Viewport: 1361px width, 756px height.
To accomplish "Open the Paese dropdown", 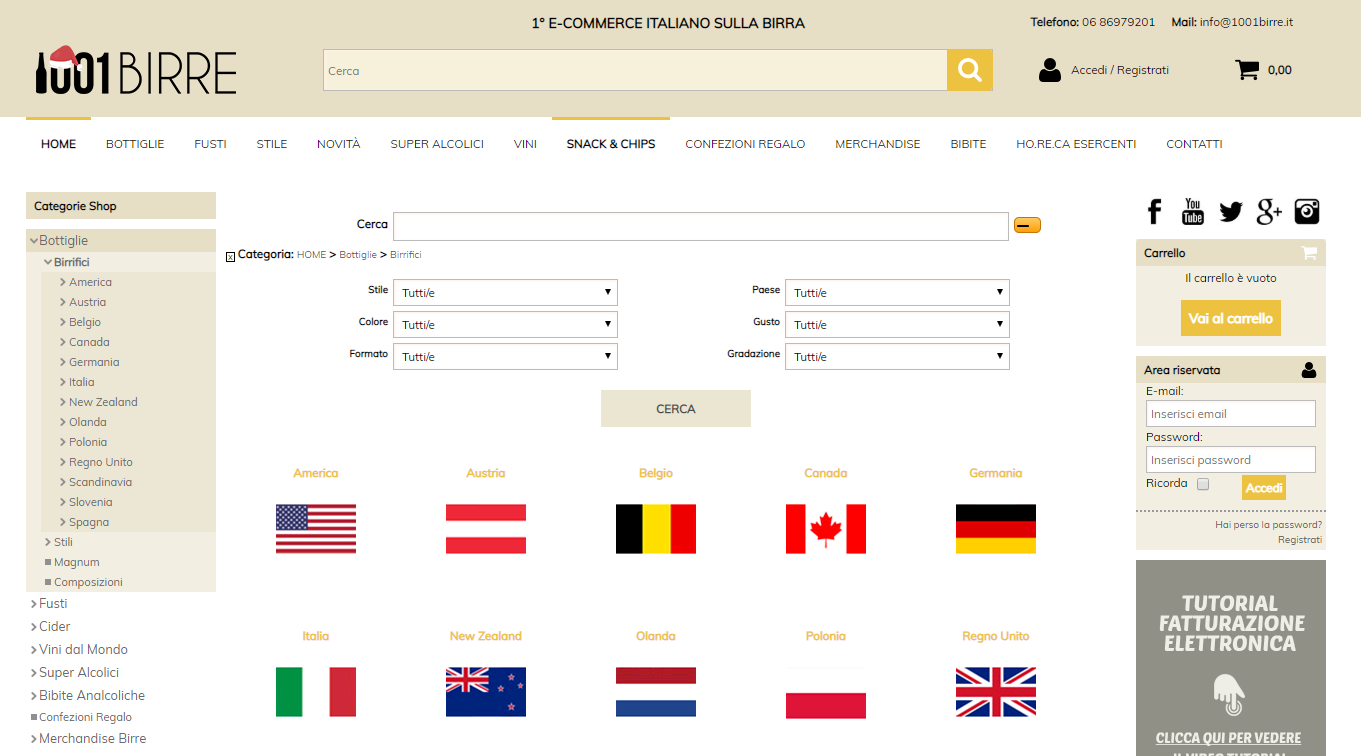I will click(897, 293).
